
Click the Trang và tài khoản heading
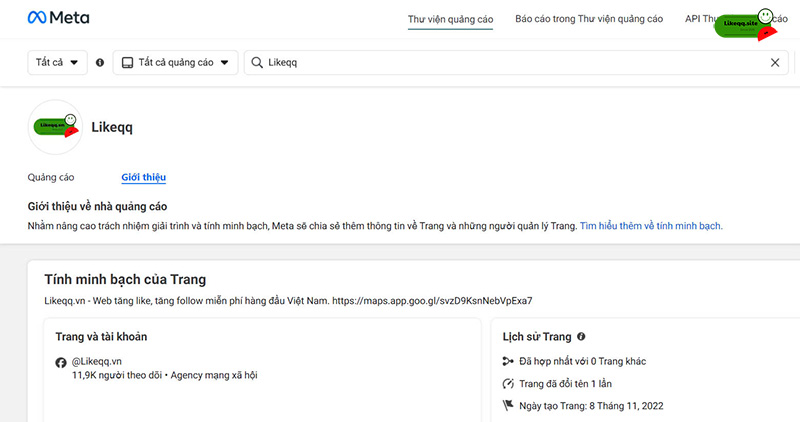101,337
